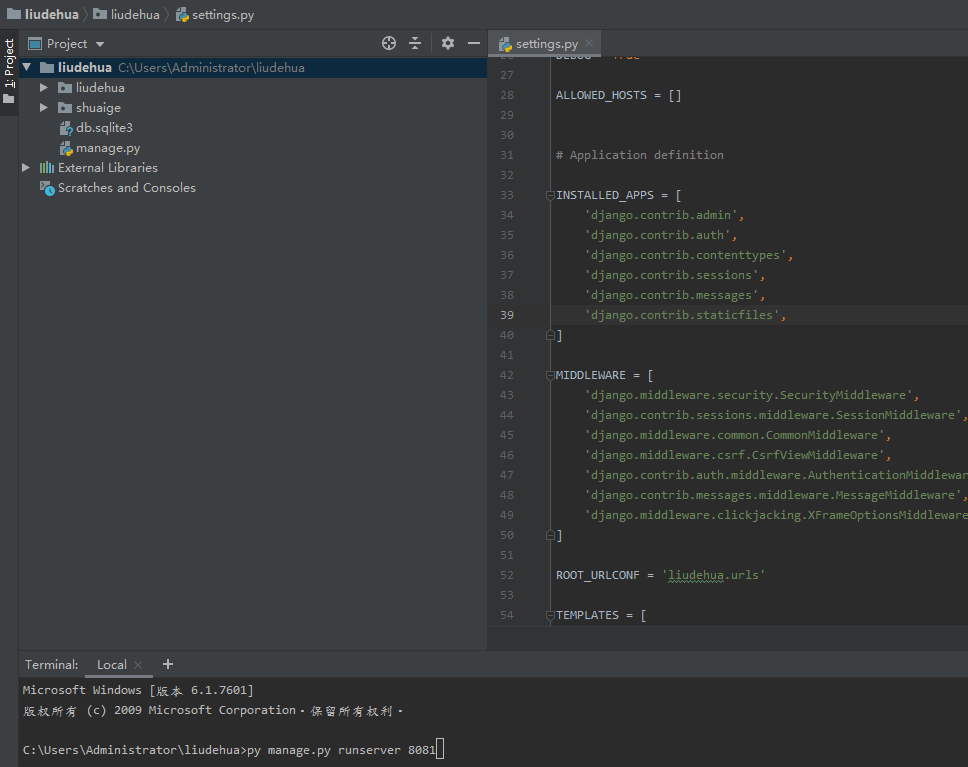Close the settings.py editor tab
968x767 pixels.
point(589,43)
